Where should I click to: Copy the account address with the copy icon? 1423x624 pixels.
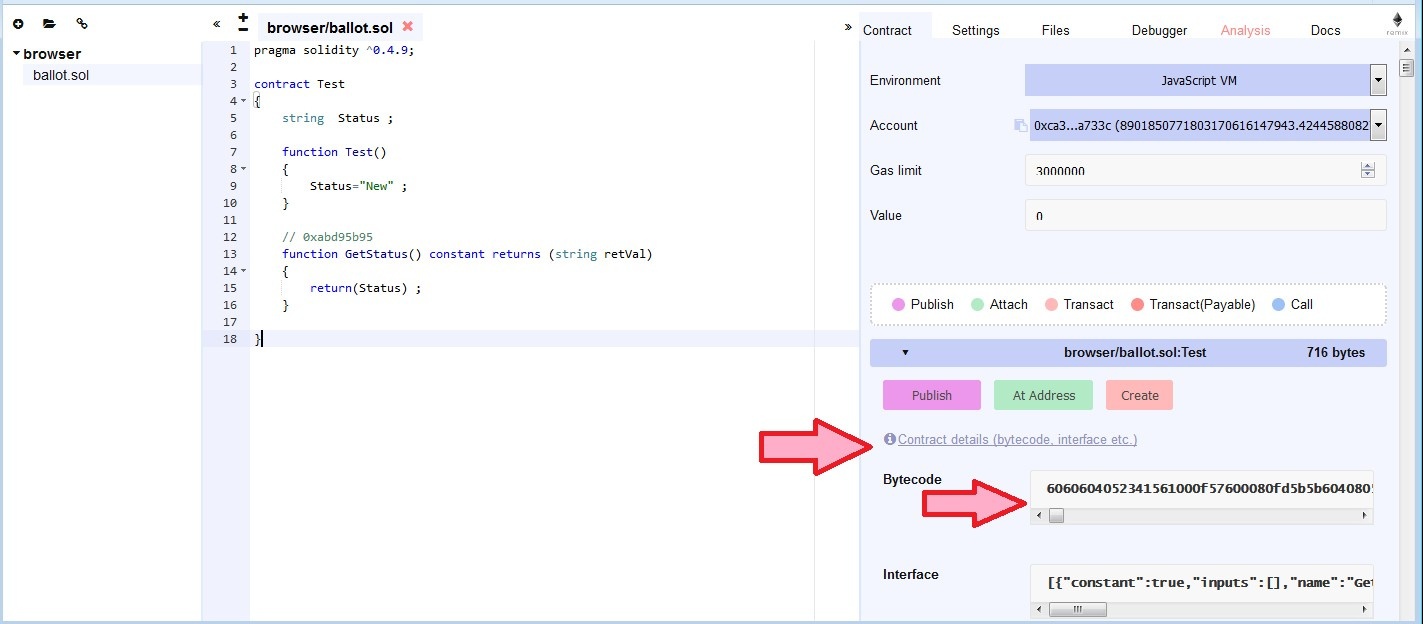point(1020,125)
